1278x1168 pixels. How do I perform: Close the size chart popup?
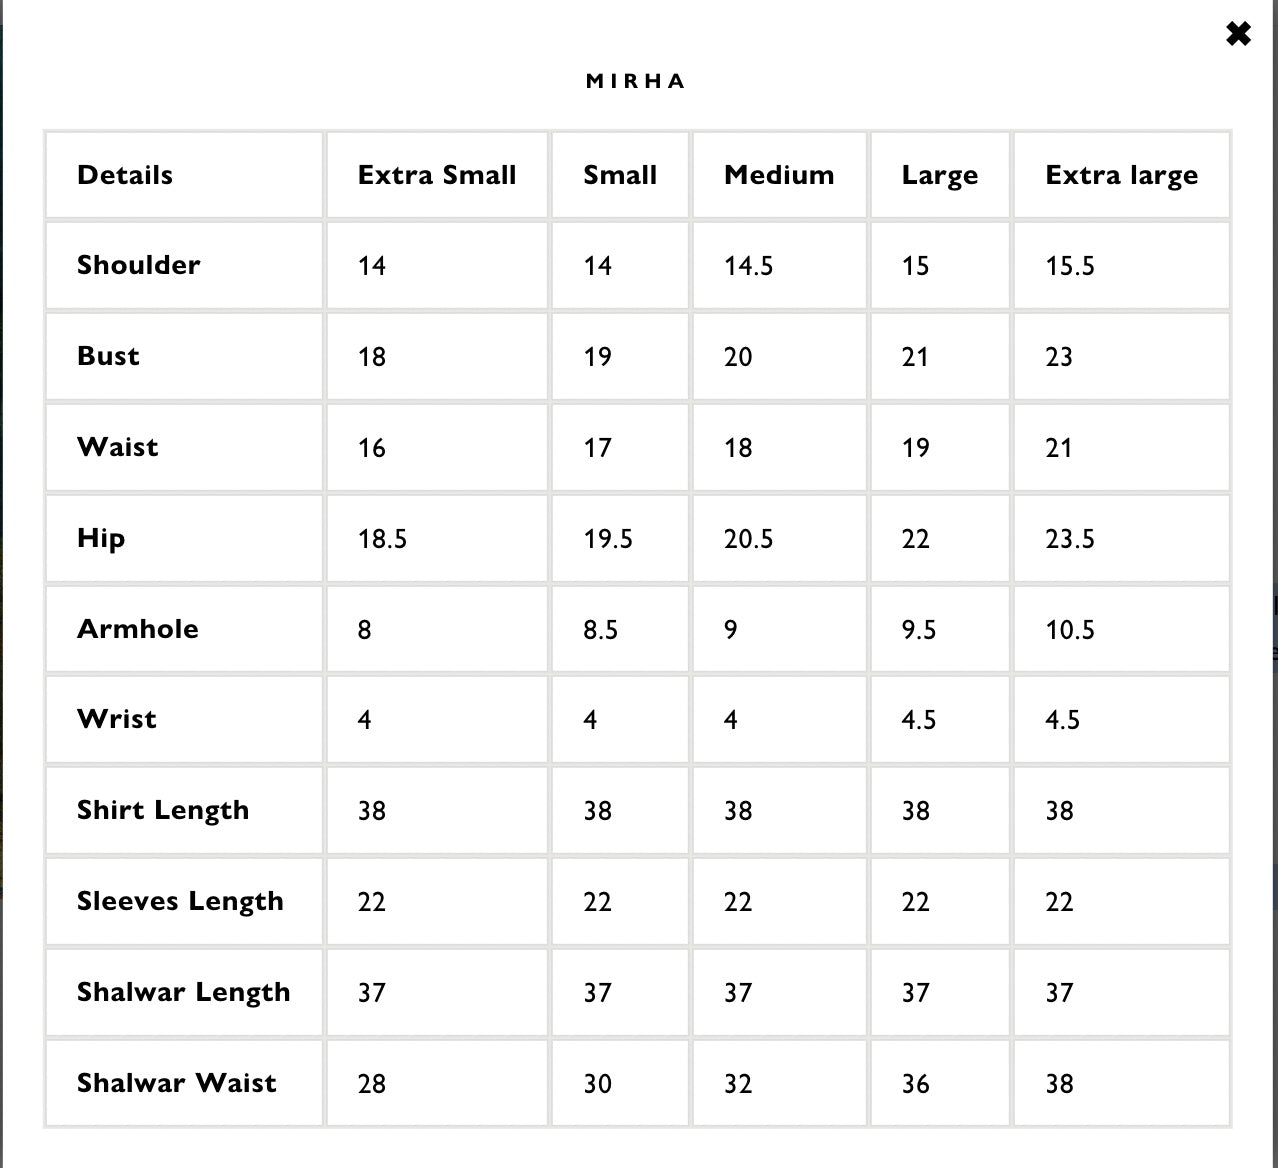coord(1238,34)
